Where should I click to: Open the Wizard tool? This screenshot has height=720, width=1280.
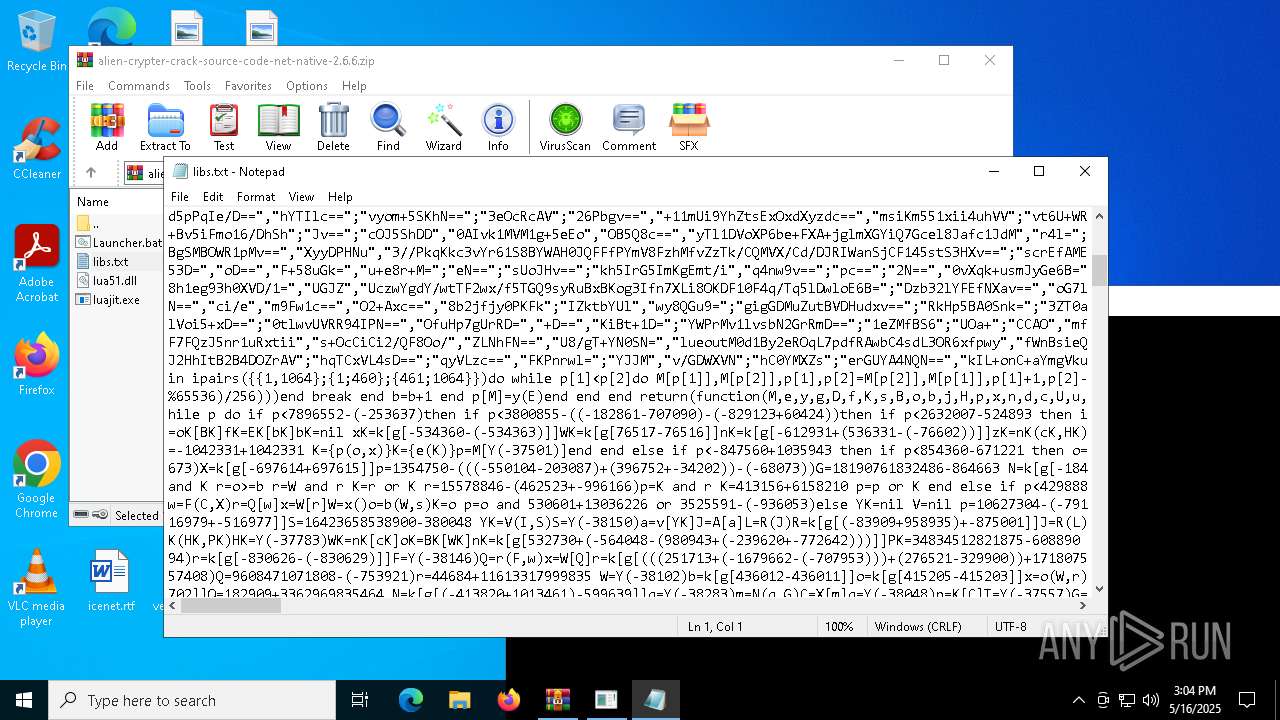[443, 127]
